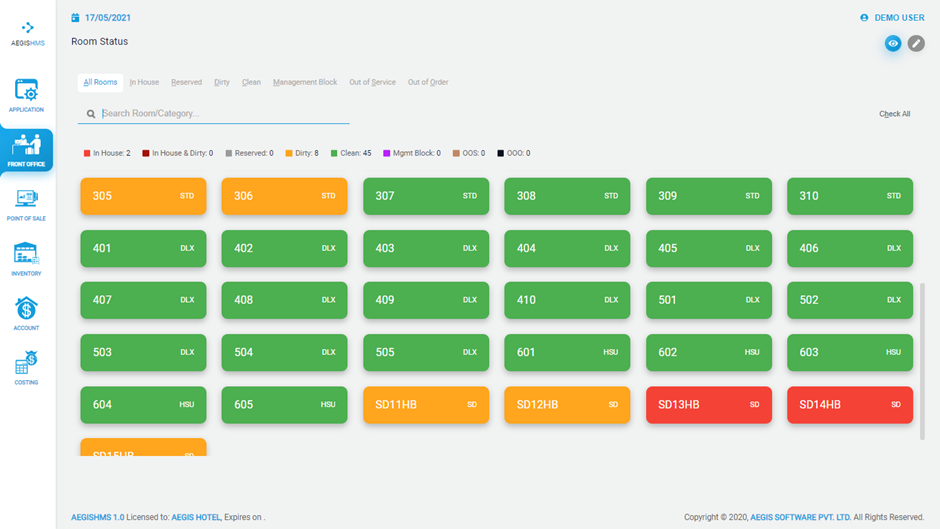
Task: Select the Management Block tab
Action: tap(305, 82)
